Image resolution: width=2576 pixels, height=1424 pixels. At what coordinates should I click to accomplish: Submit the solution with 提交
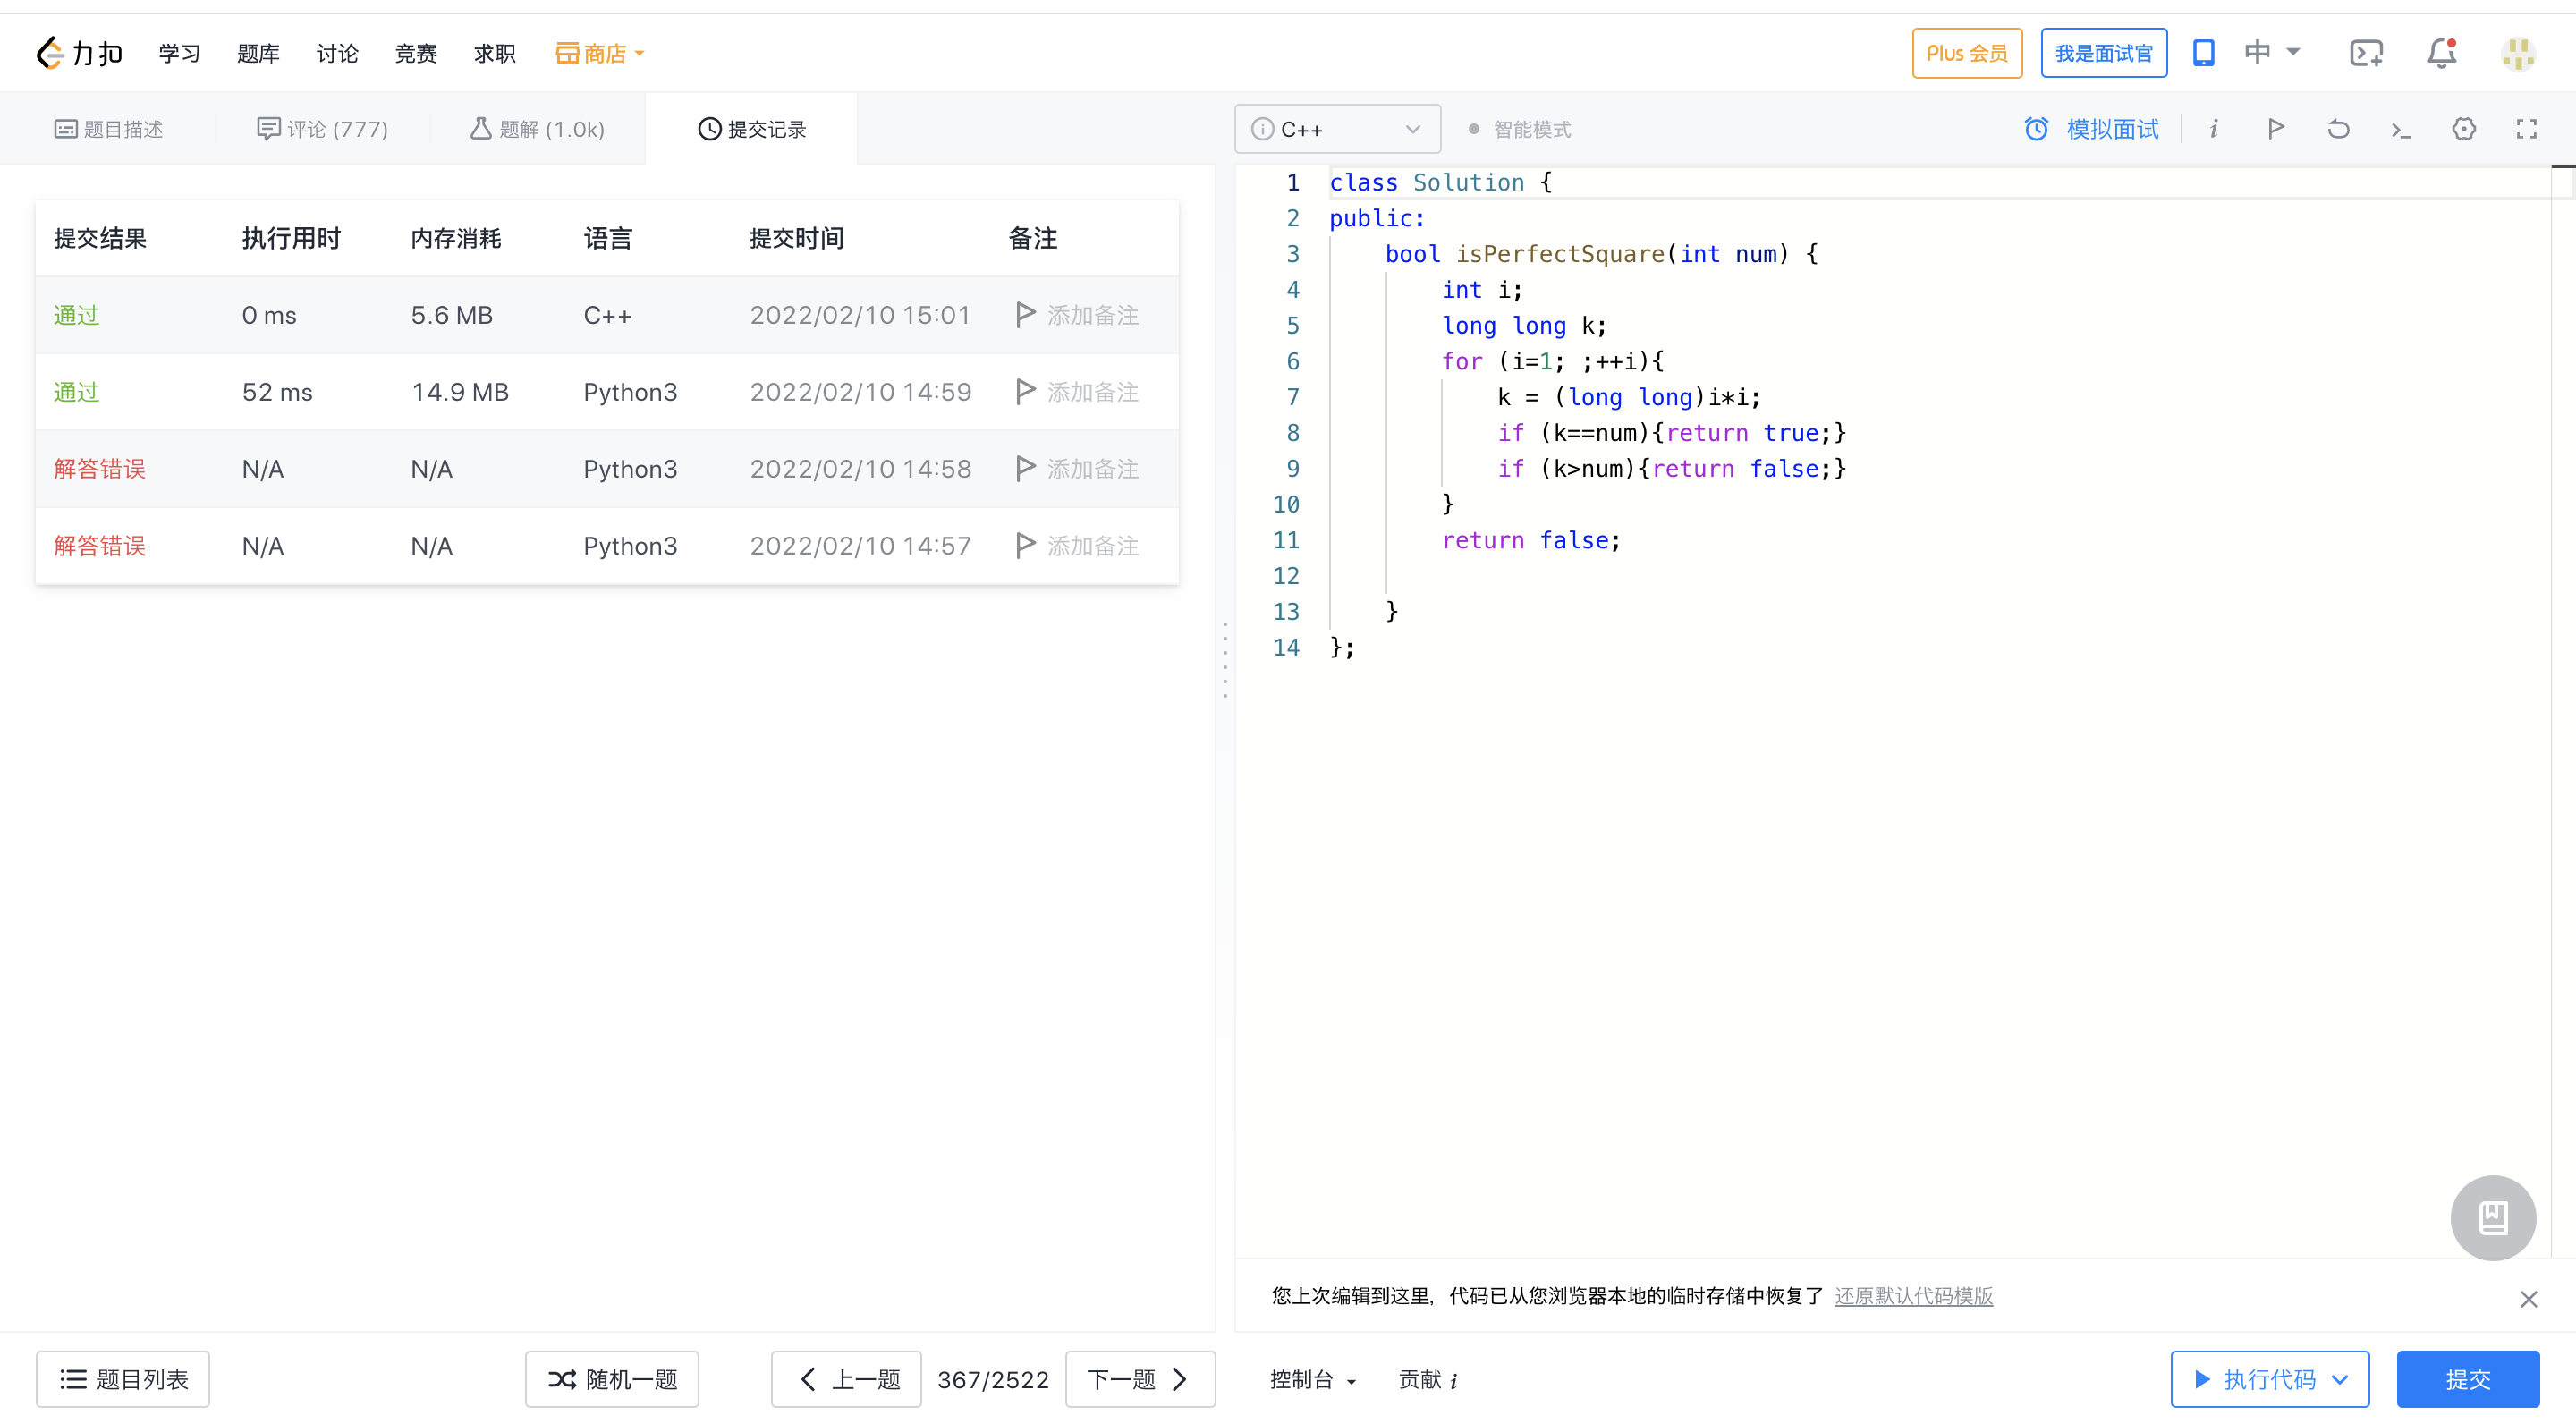(2468, 1379)
